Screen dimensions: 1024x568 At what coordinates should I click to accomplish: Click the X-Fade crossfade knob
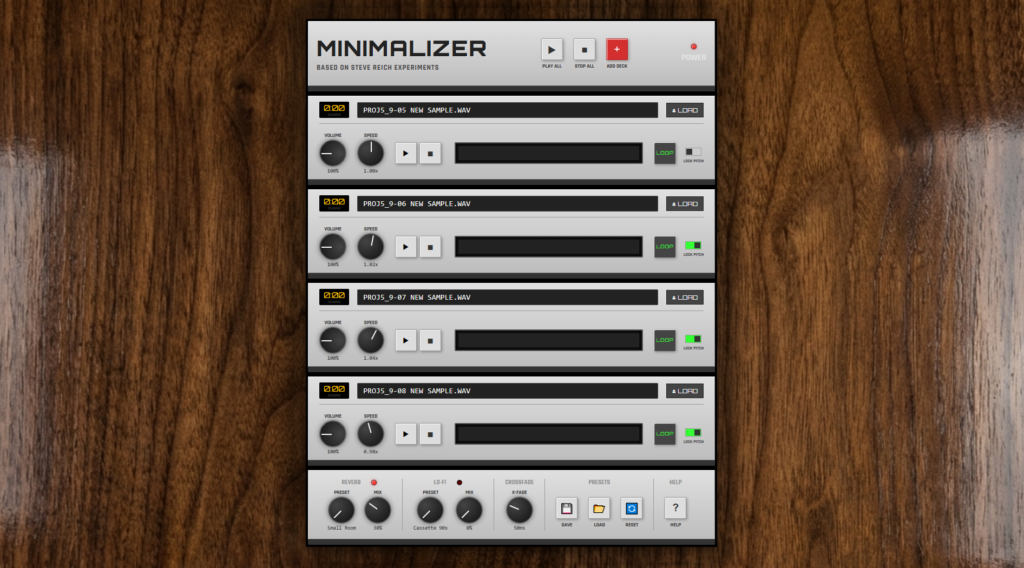click(520, 510)
